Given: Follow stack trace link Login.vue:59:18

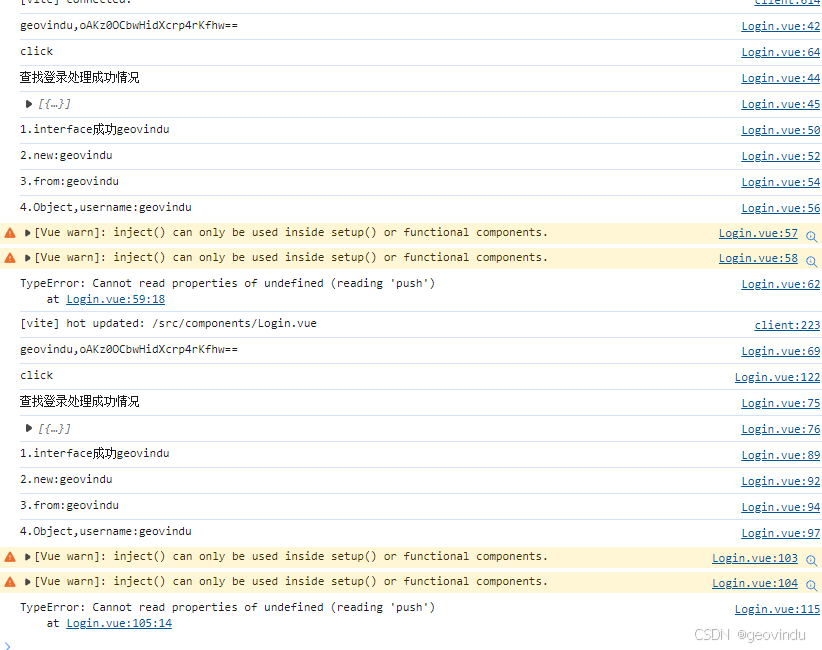Looking at the screenshot, I should pos(115,299).
